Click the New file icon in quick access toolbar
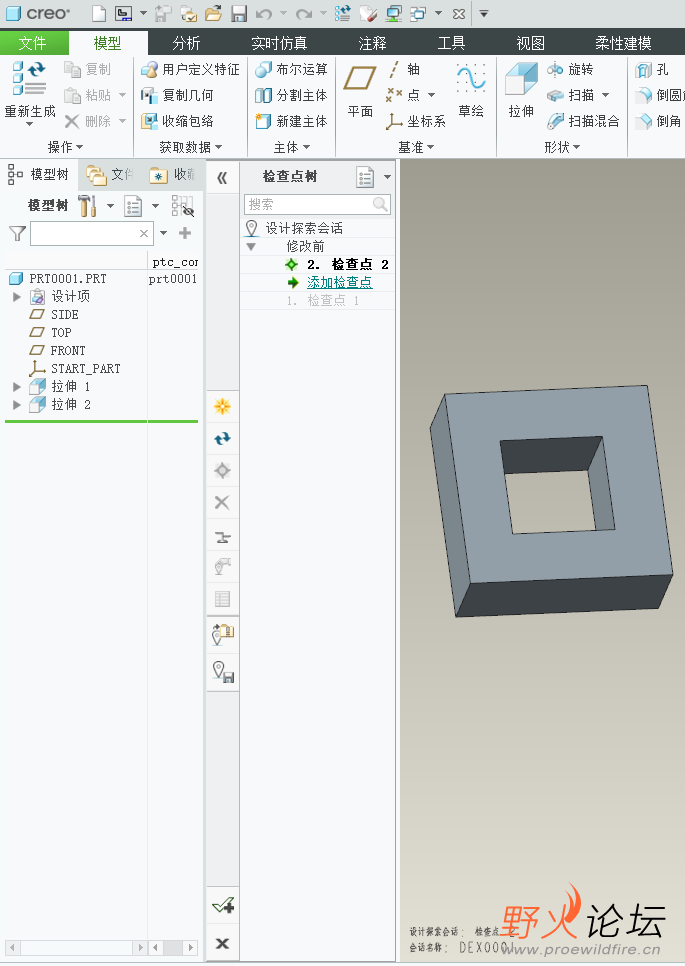 click(99, 13)
